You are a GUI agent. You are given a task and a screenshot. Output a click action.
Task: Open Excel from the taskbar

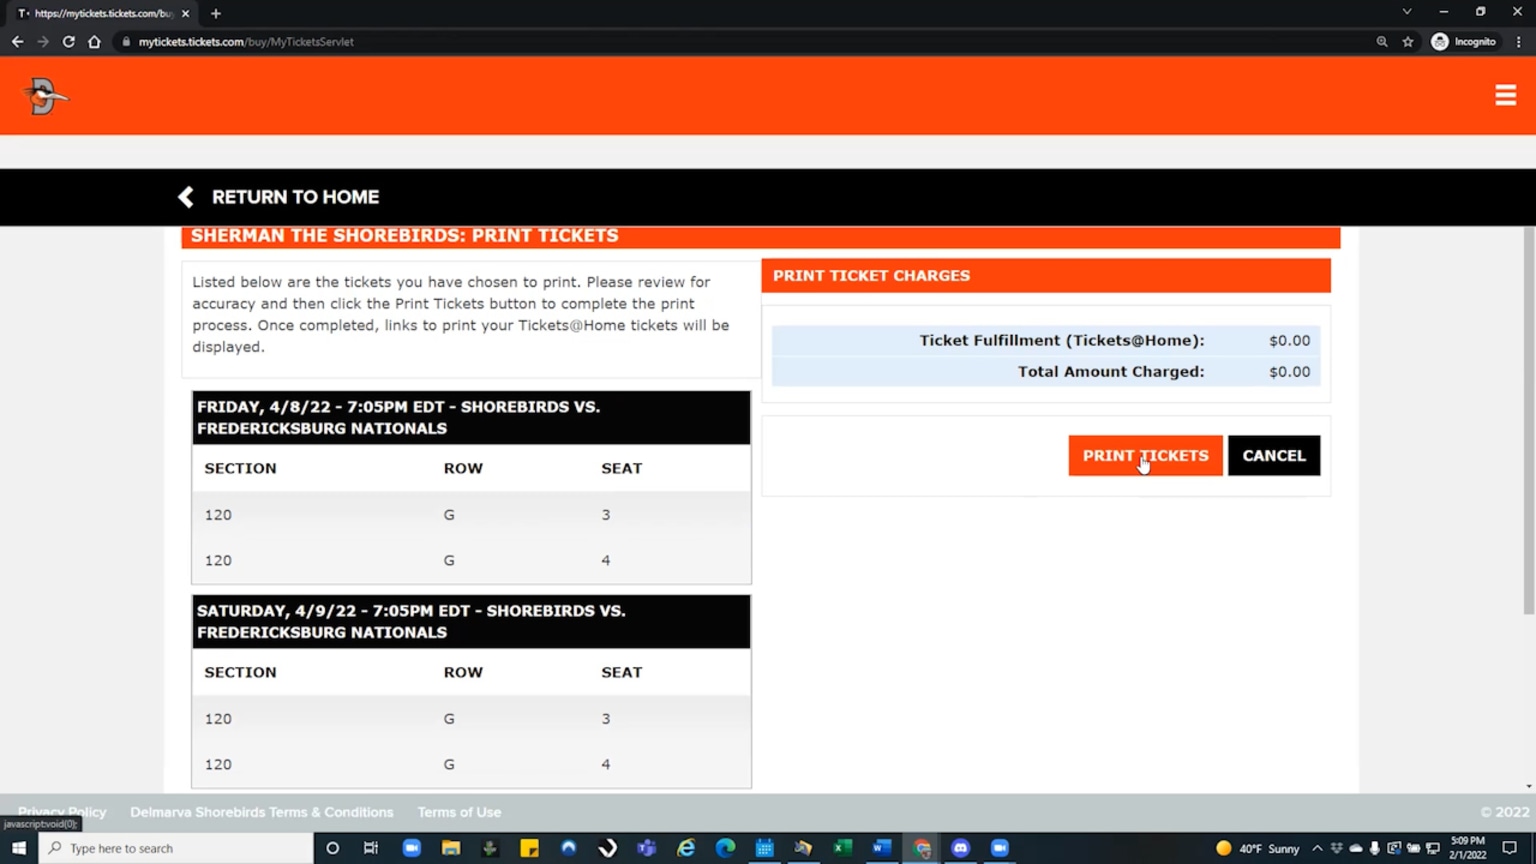click(842, 848)
